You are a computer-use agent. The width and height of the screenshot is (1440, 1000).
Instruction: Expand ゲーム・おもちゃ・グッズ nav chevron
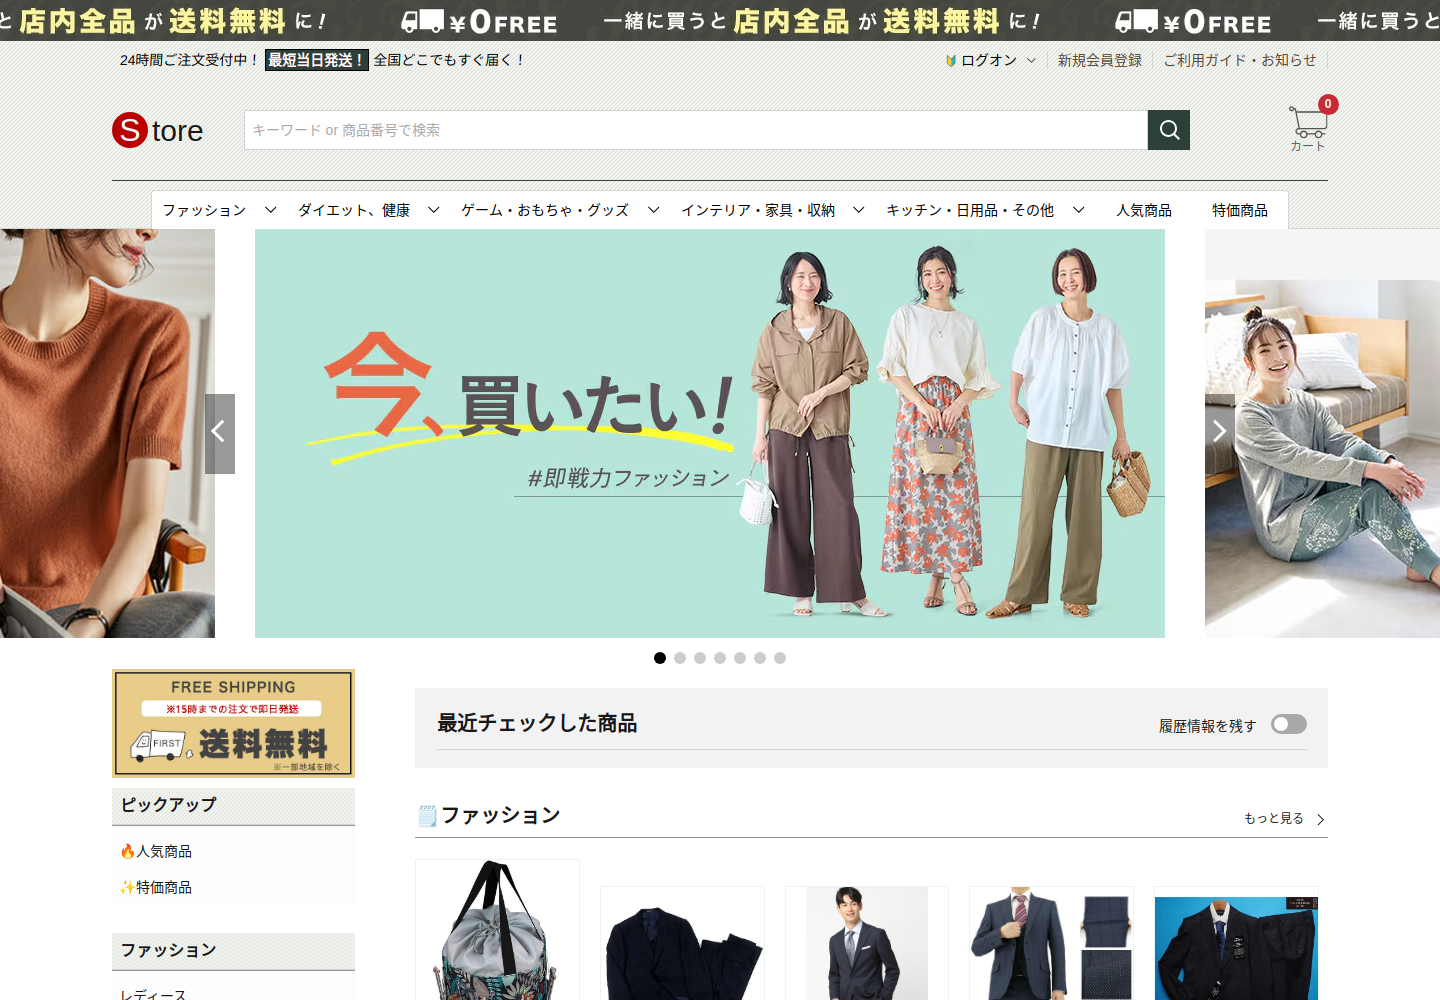coord(653,210)
